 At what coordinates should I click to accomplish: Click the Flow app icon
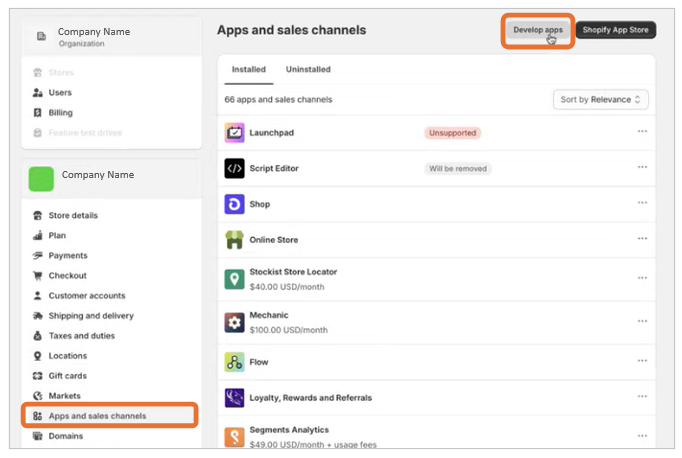[234, 362]
